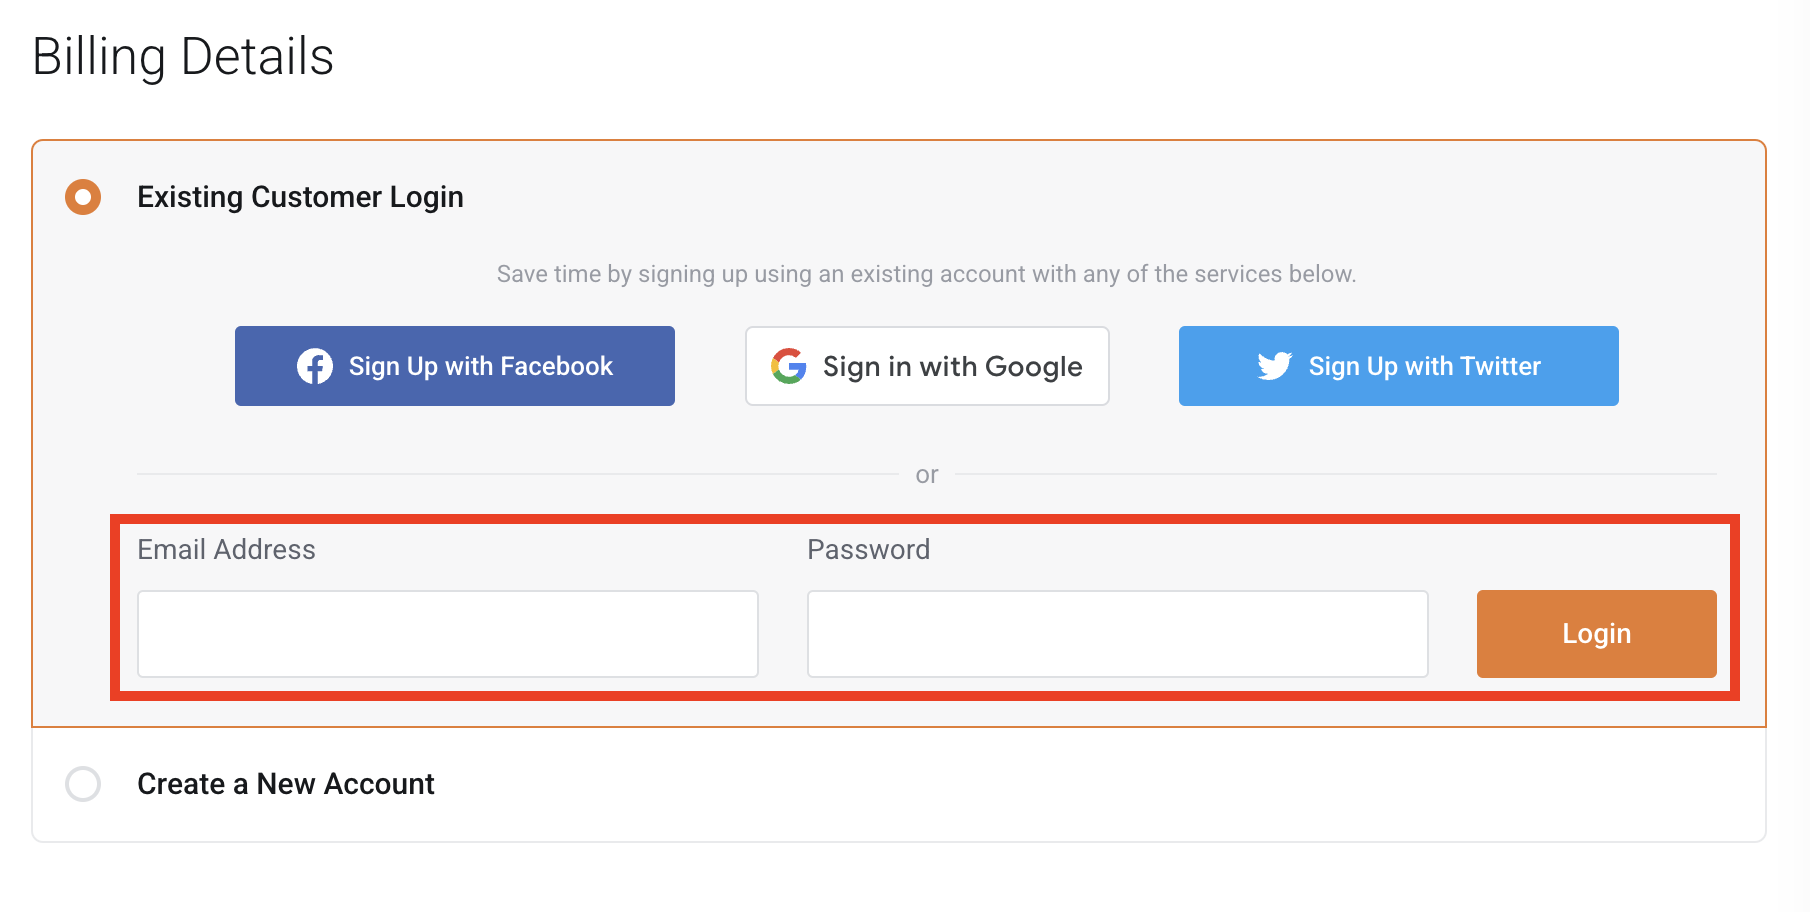This screenshot has height=912, width=1810.
Task: Click the Facebook logo icon
Action: 315,366
